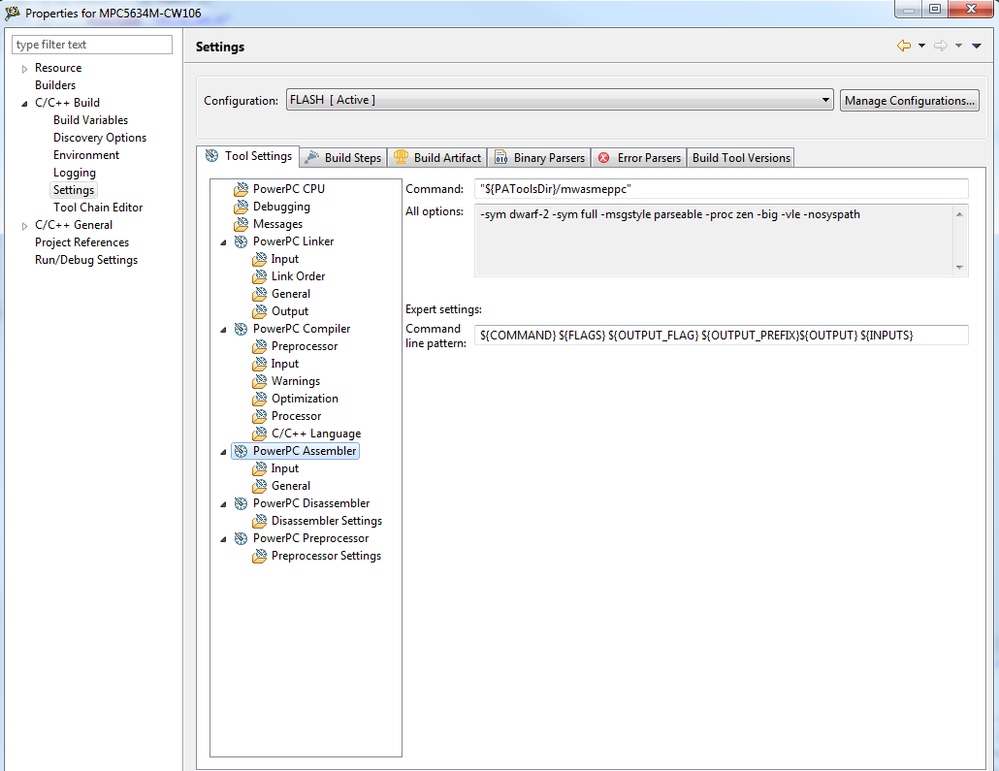The image size is (999, 771).
Task: Select Tool Chain Editor item
Action: tap(98, 208)
